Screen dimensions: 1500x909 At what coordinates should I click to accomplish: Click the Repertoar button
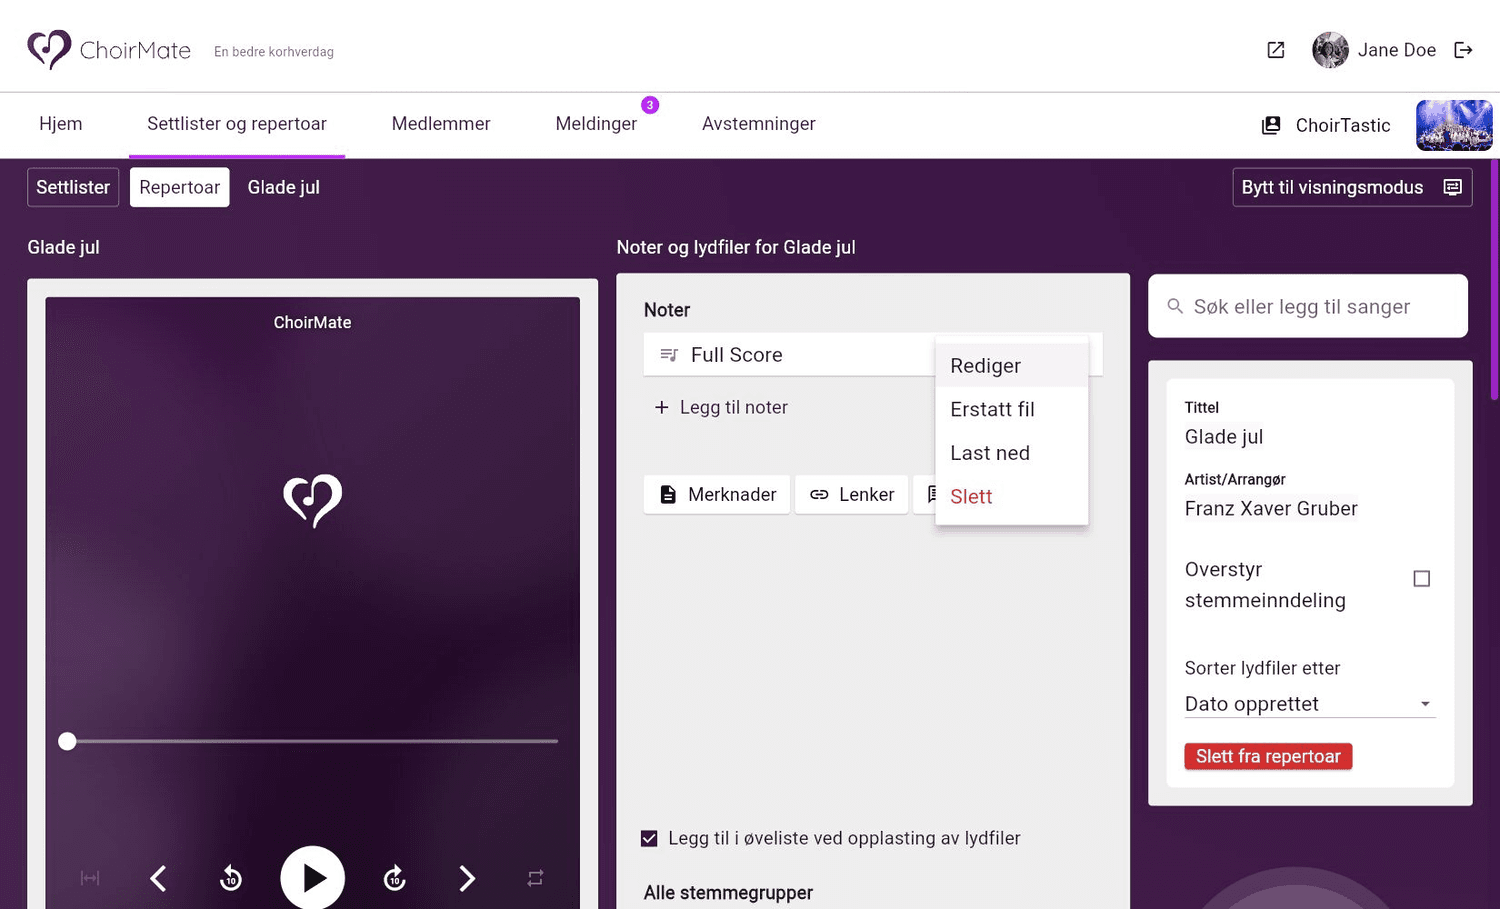(180, 187)
